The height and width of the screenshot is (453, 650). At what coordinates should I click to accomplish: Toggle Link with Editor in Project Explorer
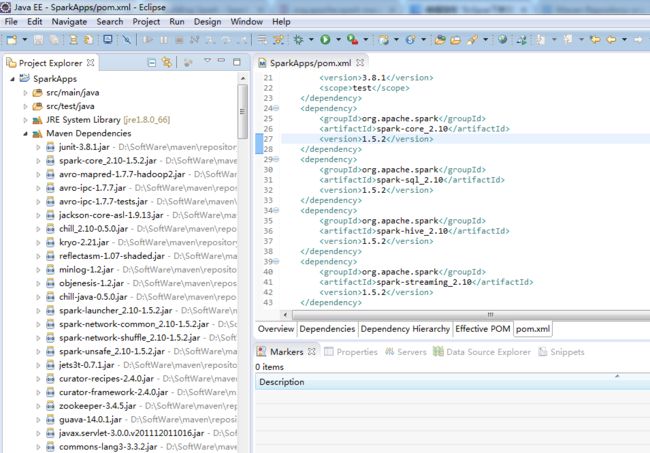pyautogui.click(x=167, y=63)
